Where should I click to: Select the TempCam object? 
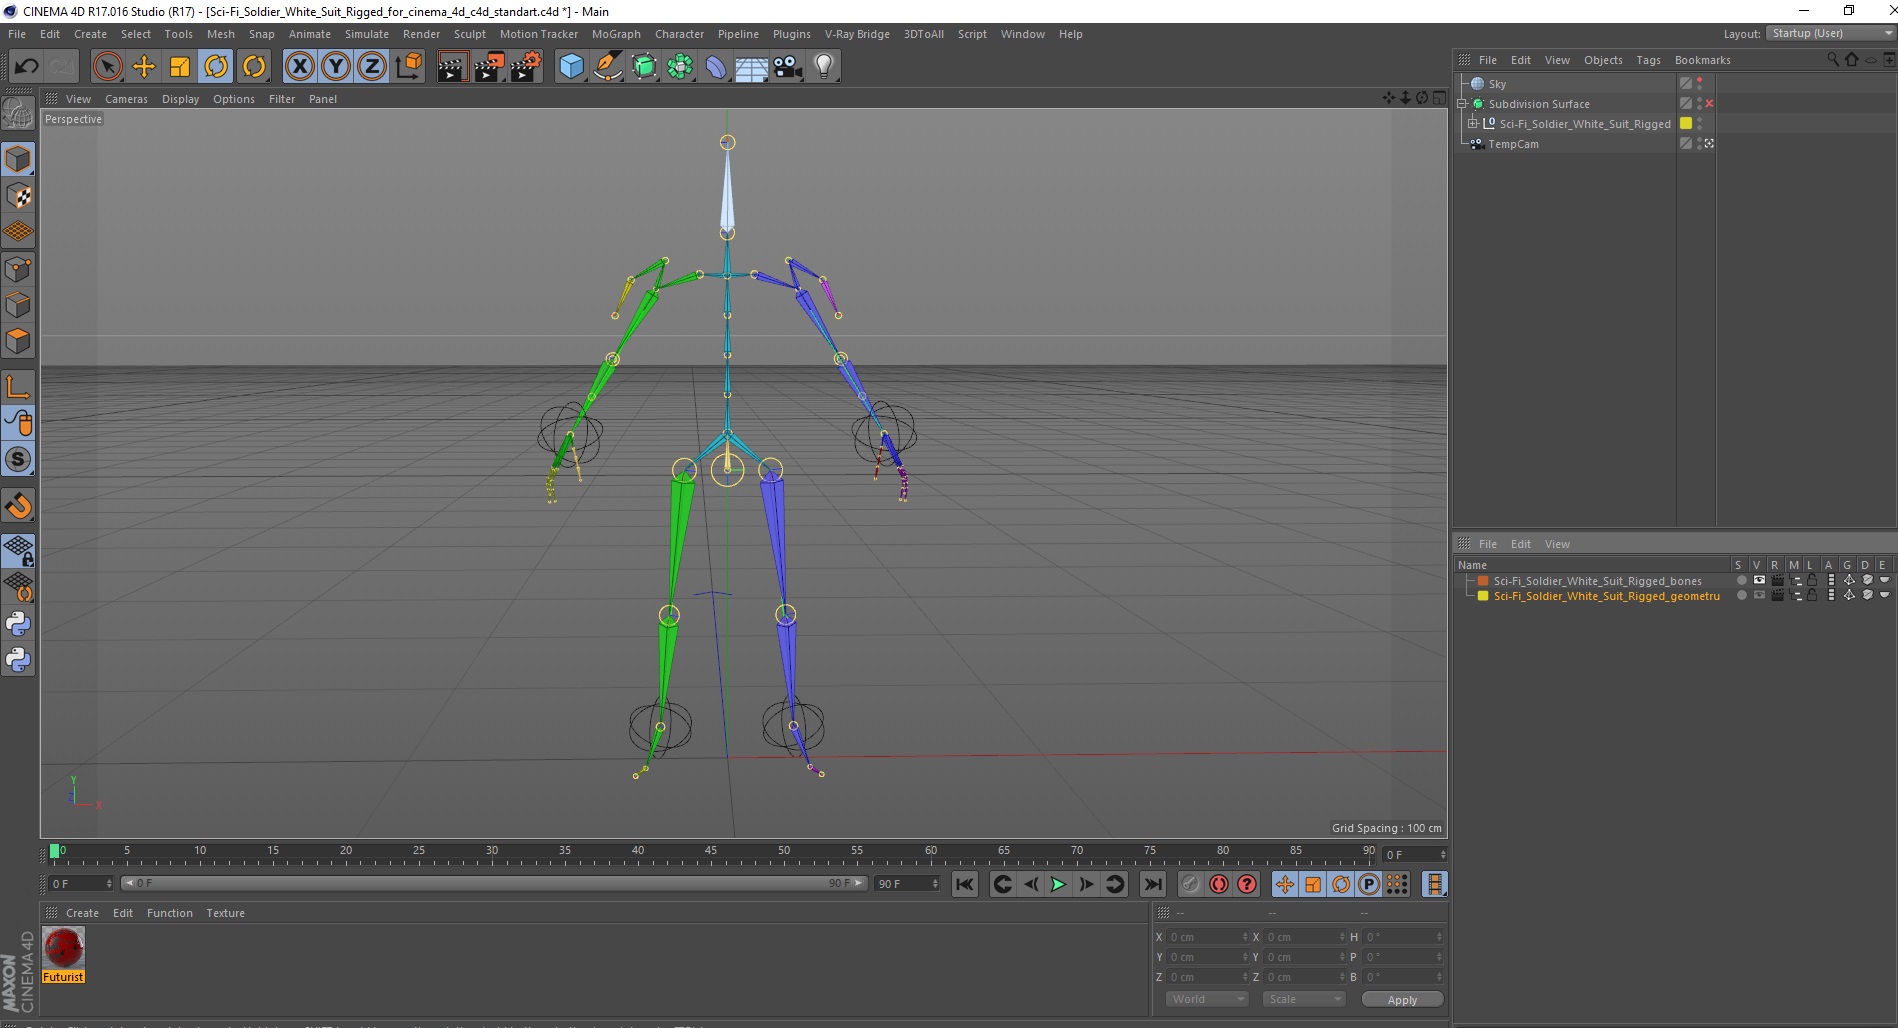[1513, 144]
